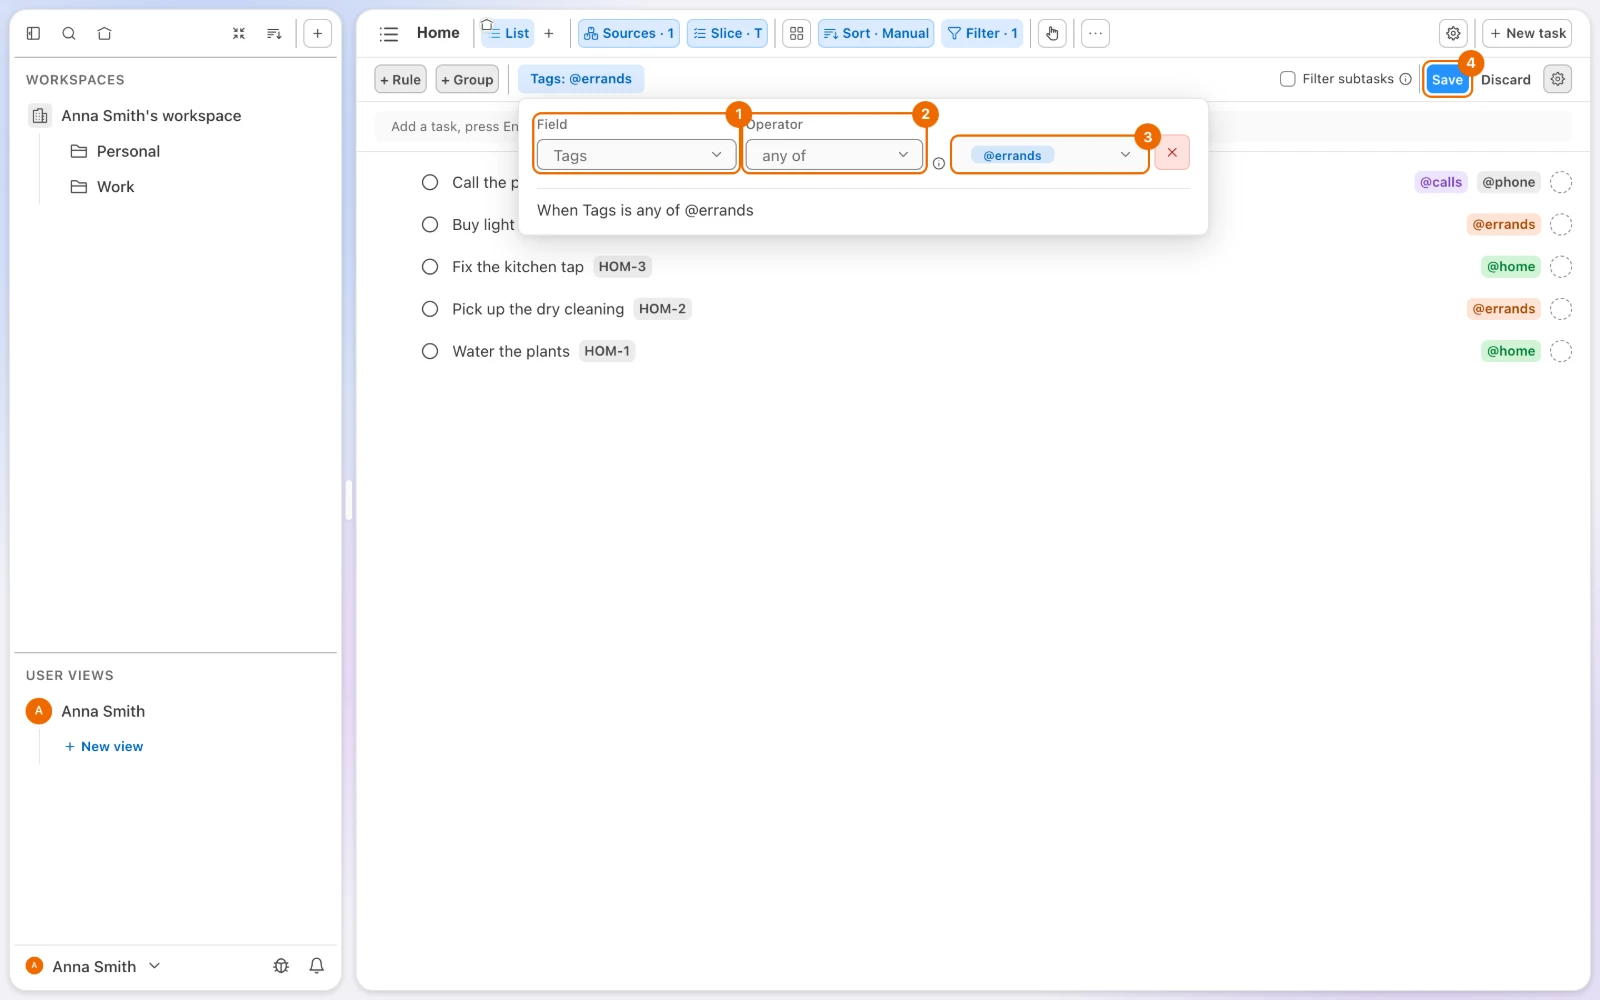This screenshot has width=1600, height=1000.
Task: Check off the Call the task circle
Action: click(430, 182)
